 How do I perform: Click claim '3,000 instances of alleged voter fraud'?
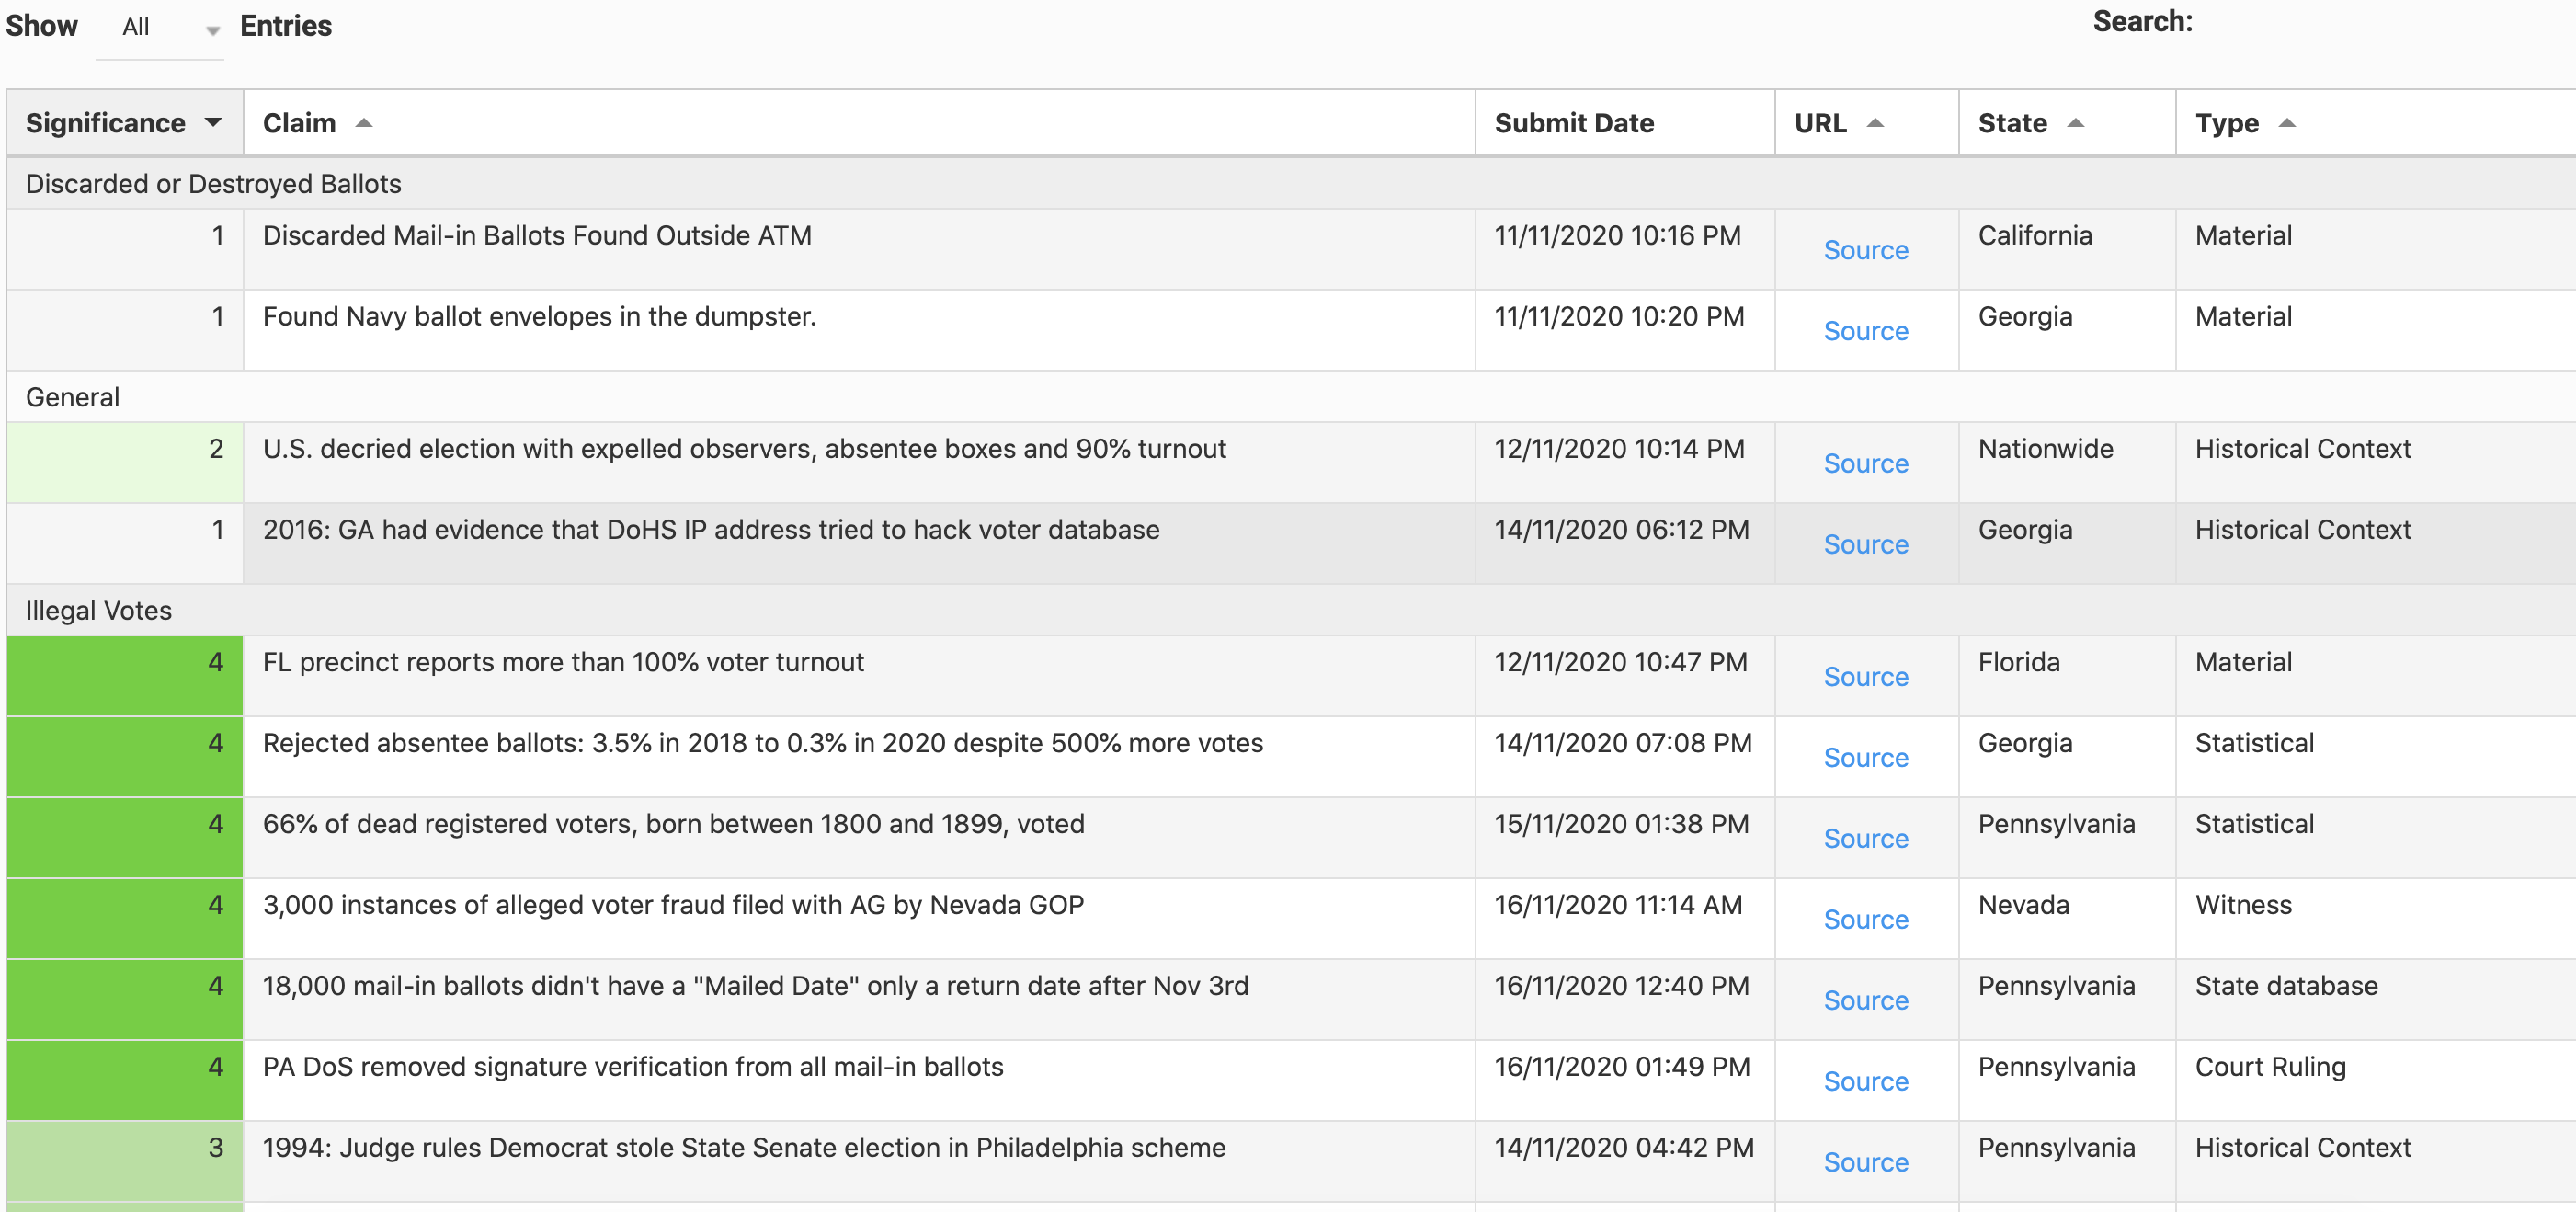point(673,906)
